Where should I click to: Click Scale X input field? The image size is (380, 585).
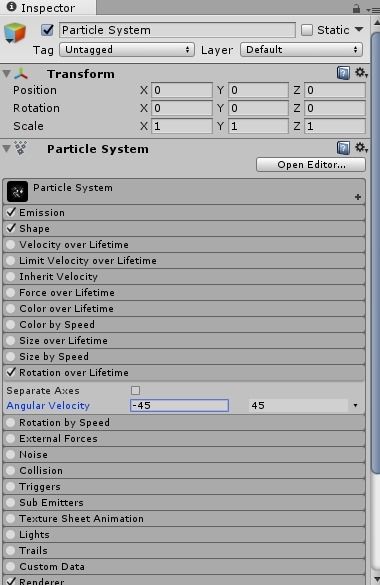[182, 126]
